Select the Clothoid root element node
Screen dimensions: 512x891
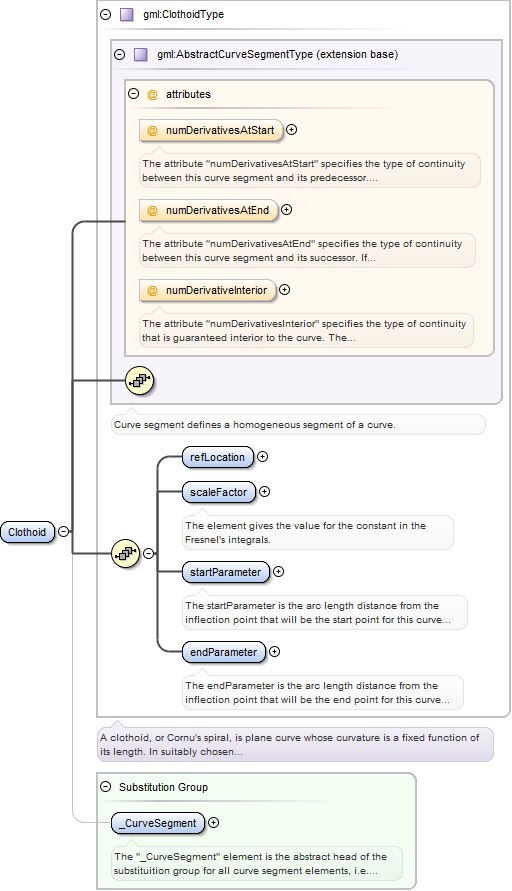pos(27,532)
